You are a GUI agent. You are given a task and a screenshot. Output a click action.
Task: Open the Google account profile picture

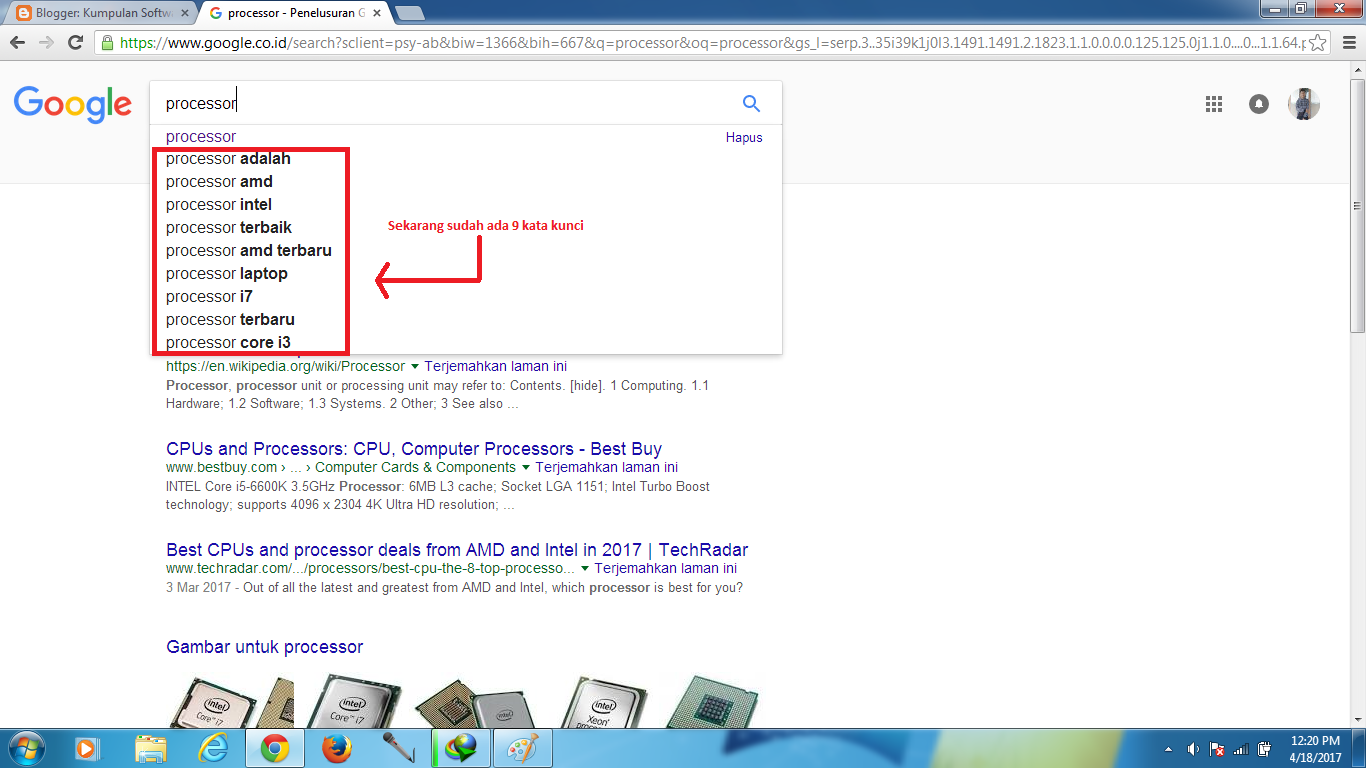[1304, 104]
